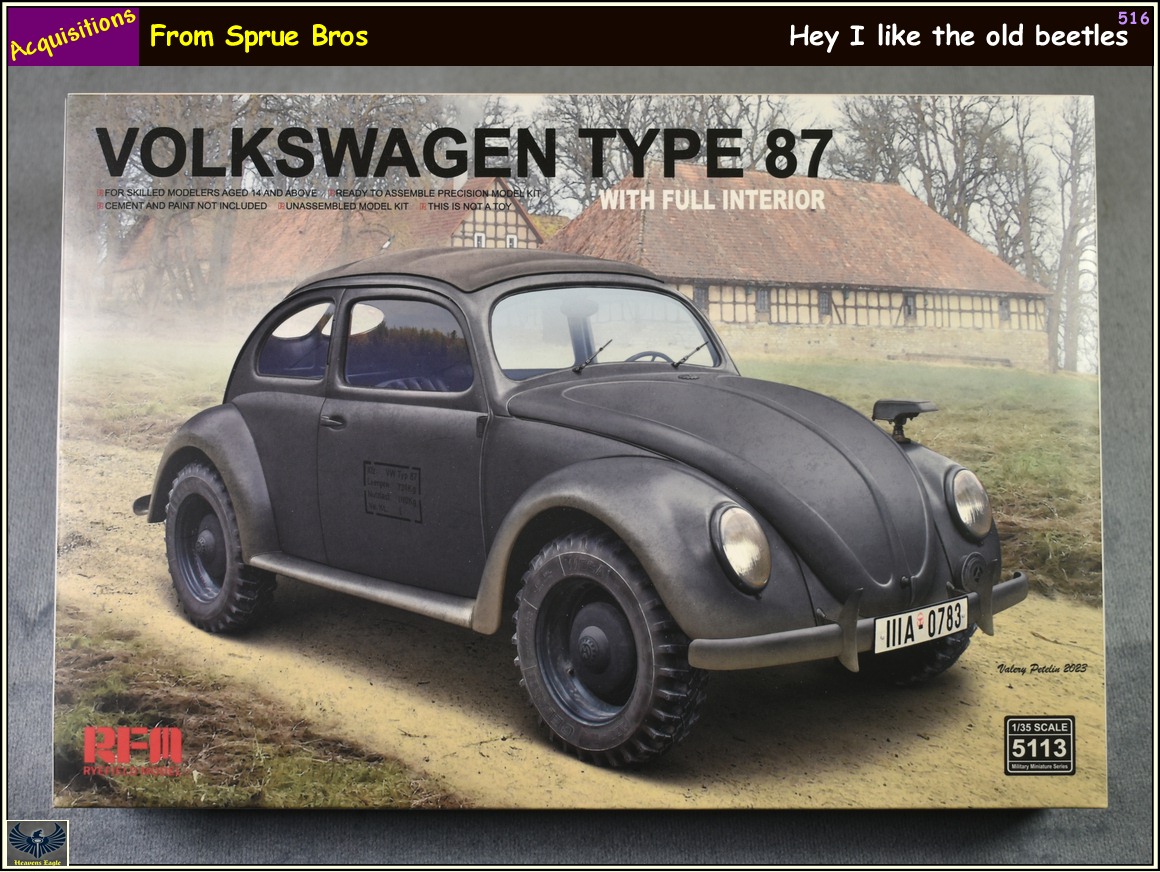
Task: Click the Heavens Eagle logo
Action: click(x=37, y=842)
